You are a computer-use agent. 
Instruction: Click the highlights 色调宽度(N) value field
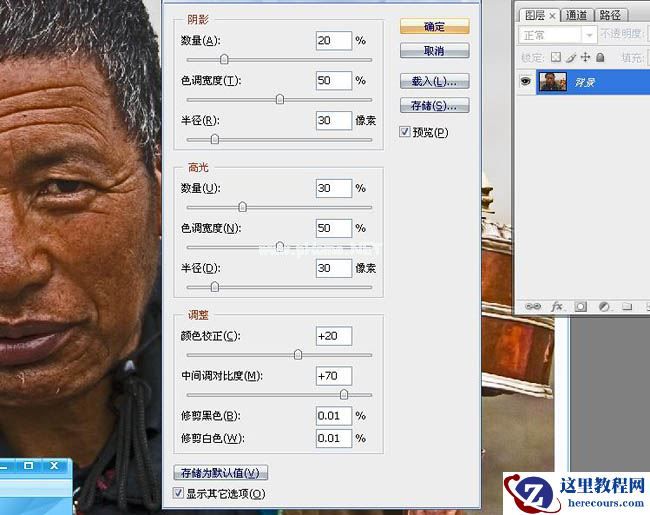point(334,228)
